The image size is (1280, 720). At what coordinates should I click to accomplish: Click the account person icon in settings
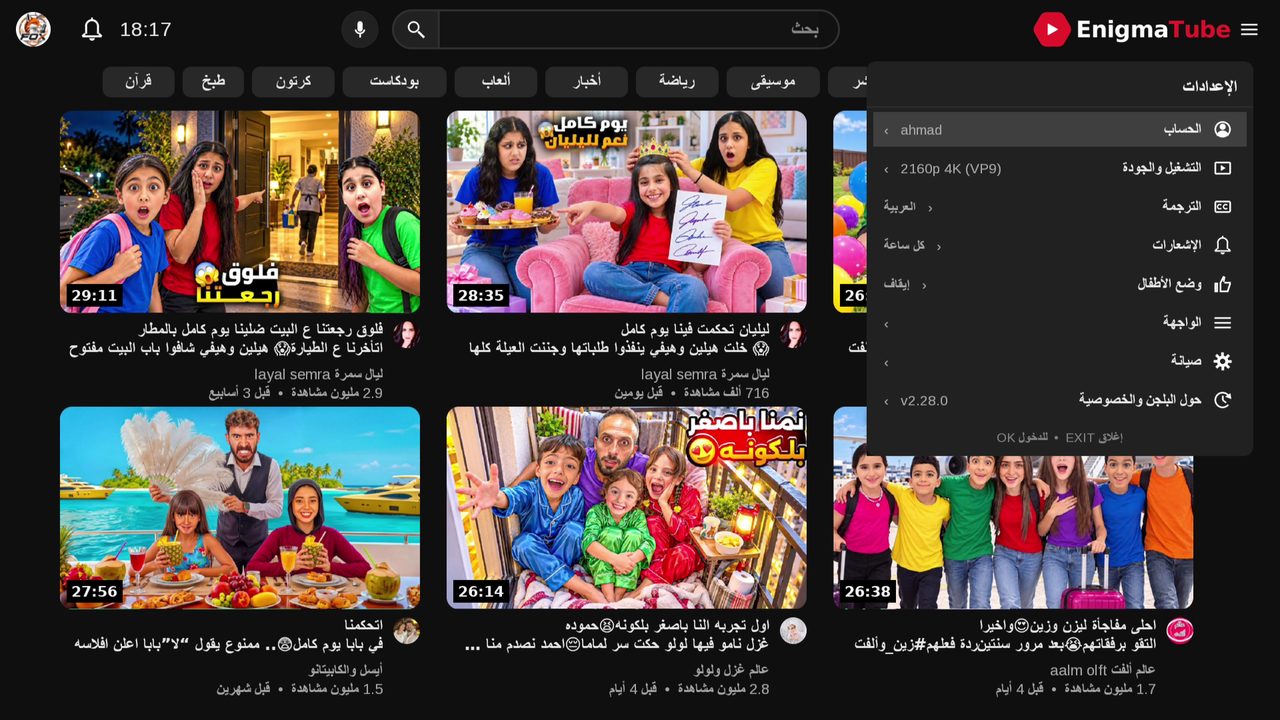[1222, 130]
